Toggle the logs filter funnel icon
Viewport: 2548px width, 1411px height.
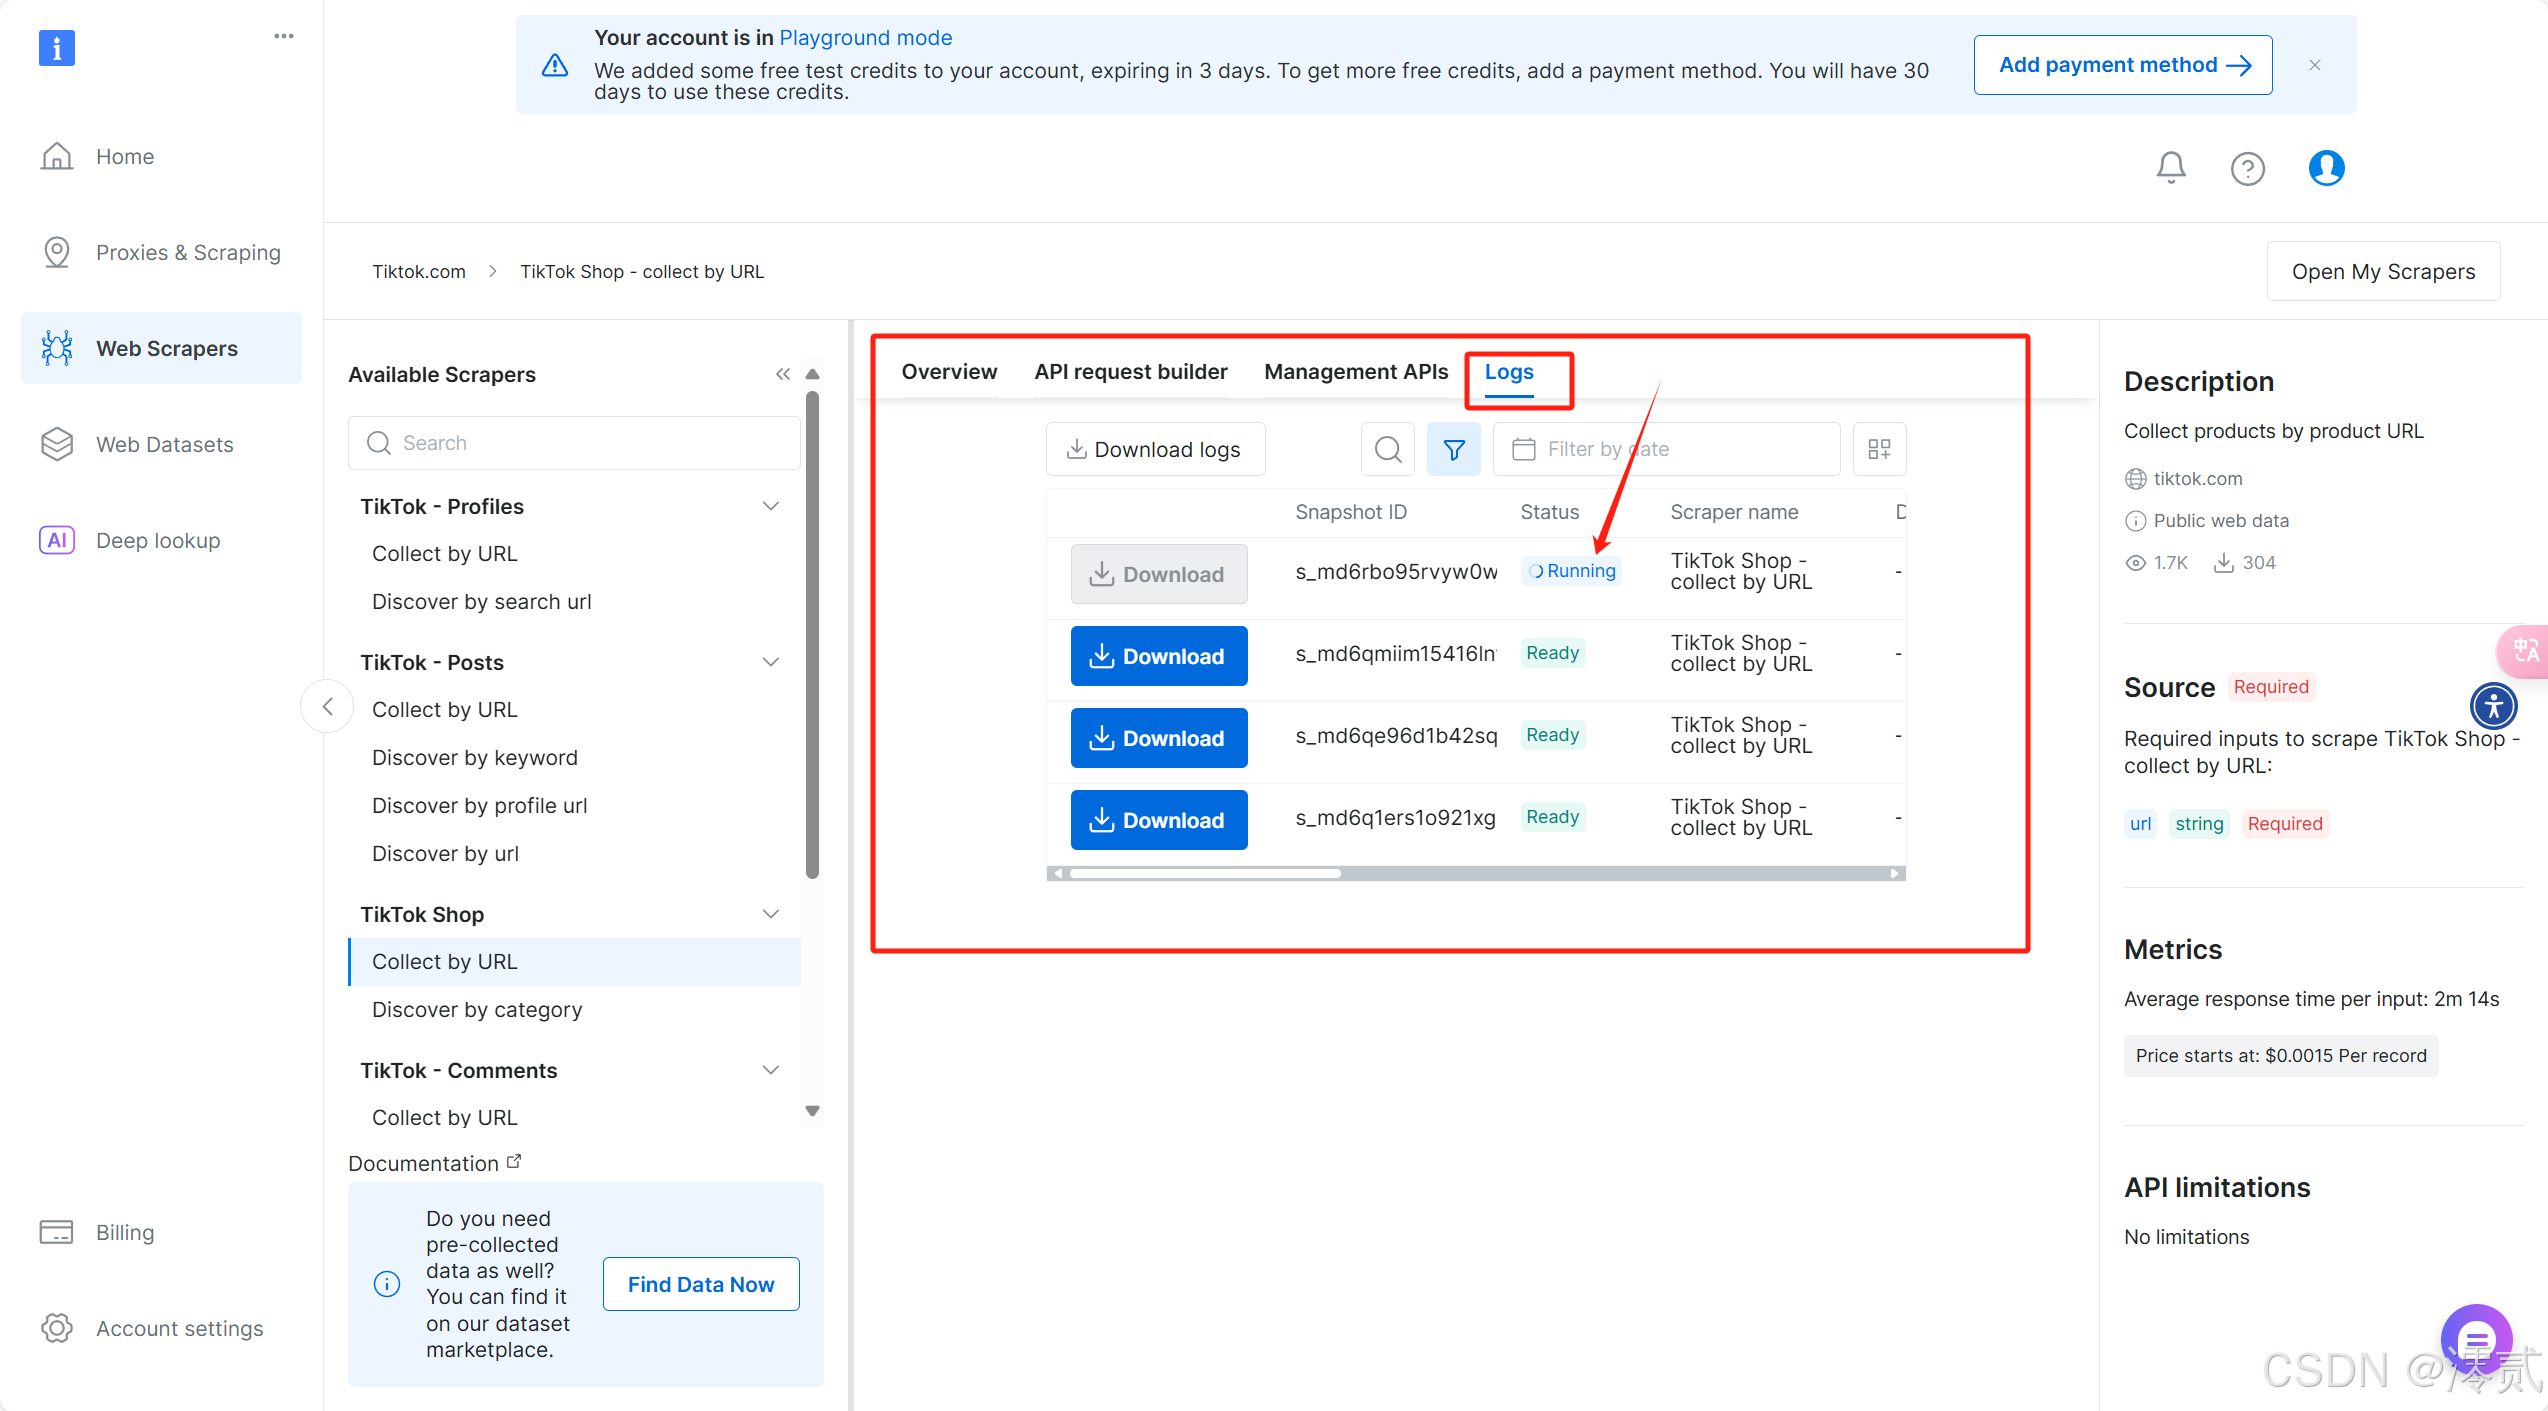[1454, 449]
